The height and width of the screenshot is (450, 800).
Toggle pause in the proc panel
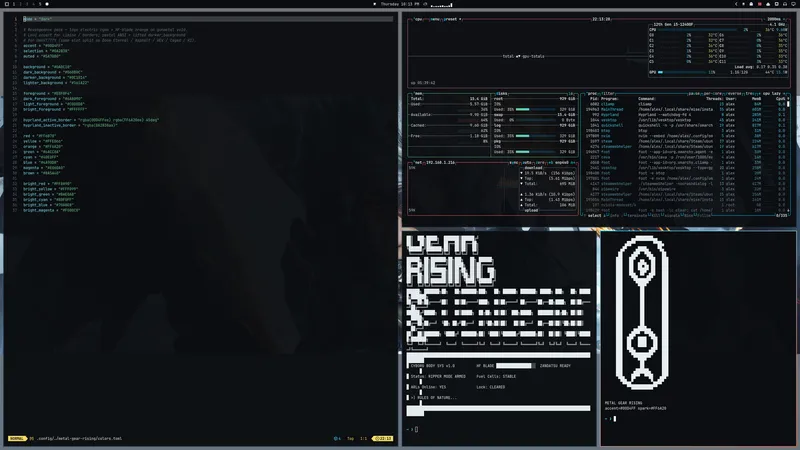(694, 94)
